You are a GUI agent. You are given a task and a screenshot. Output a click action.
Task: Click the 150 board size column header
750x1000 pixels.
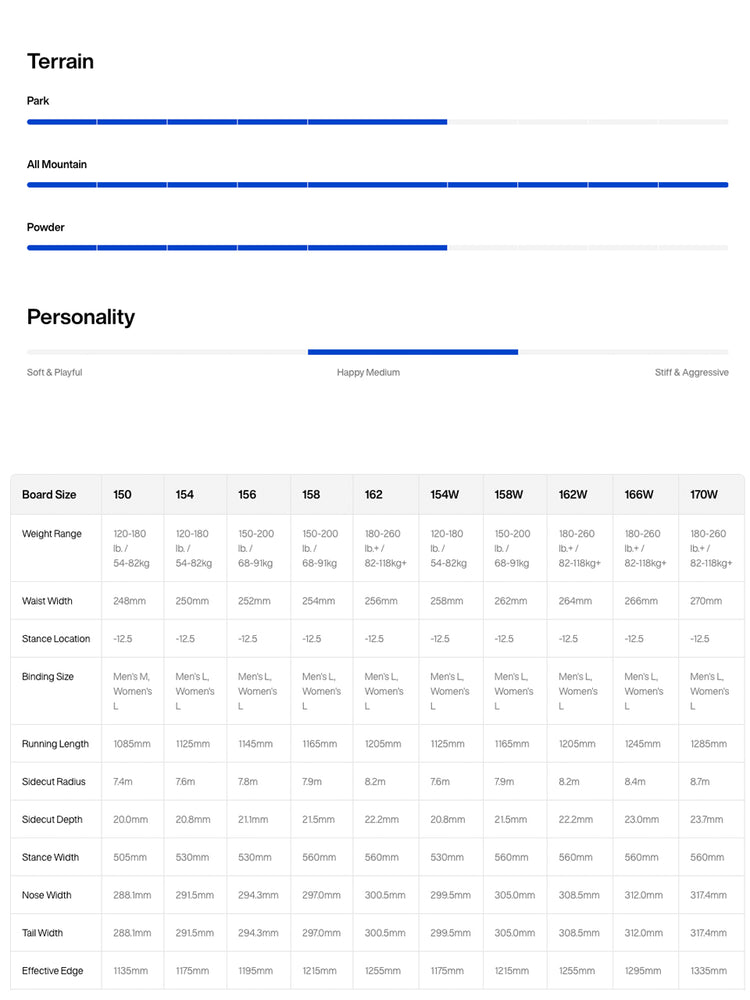point(122,494)
